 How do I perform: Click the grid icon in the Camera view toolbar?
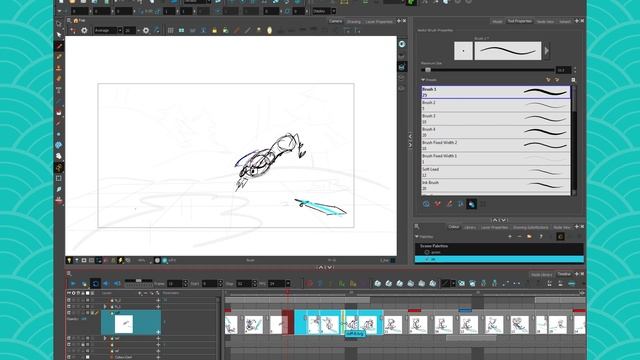[171, 30]
